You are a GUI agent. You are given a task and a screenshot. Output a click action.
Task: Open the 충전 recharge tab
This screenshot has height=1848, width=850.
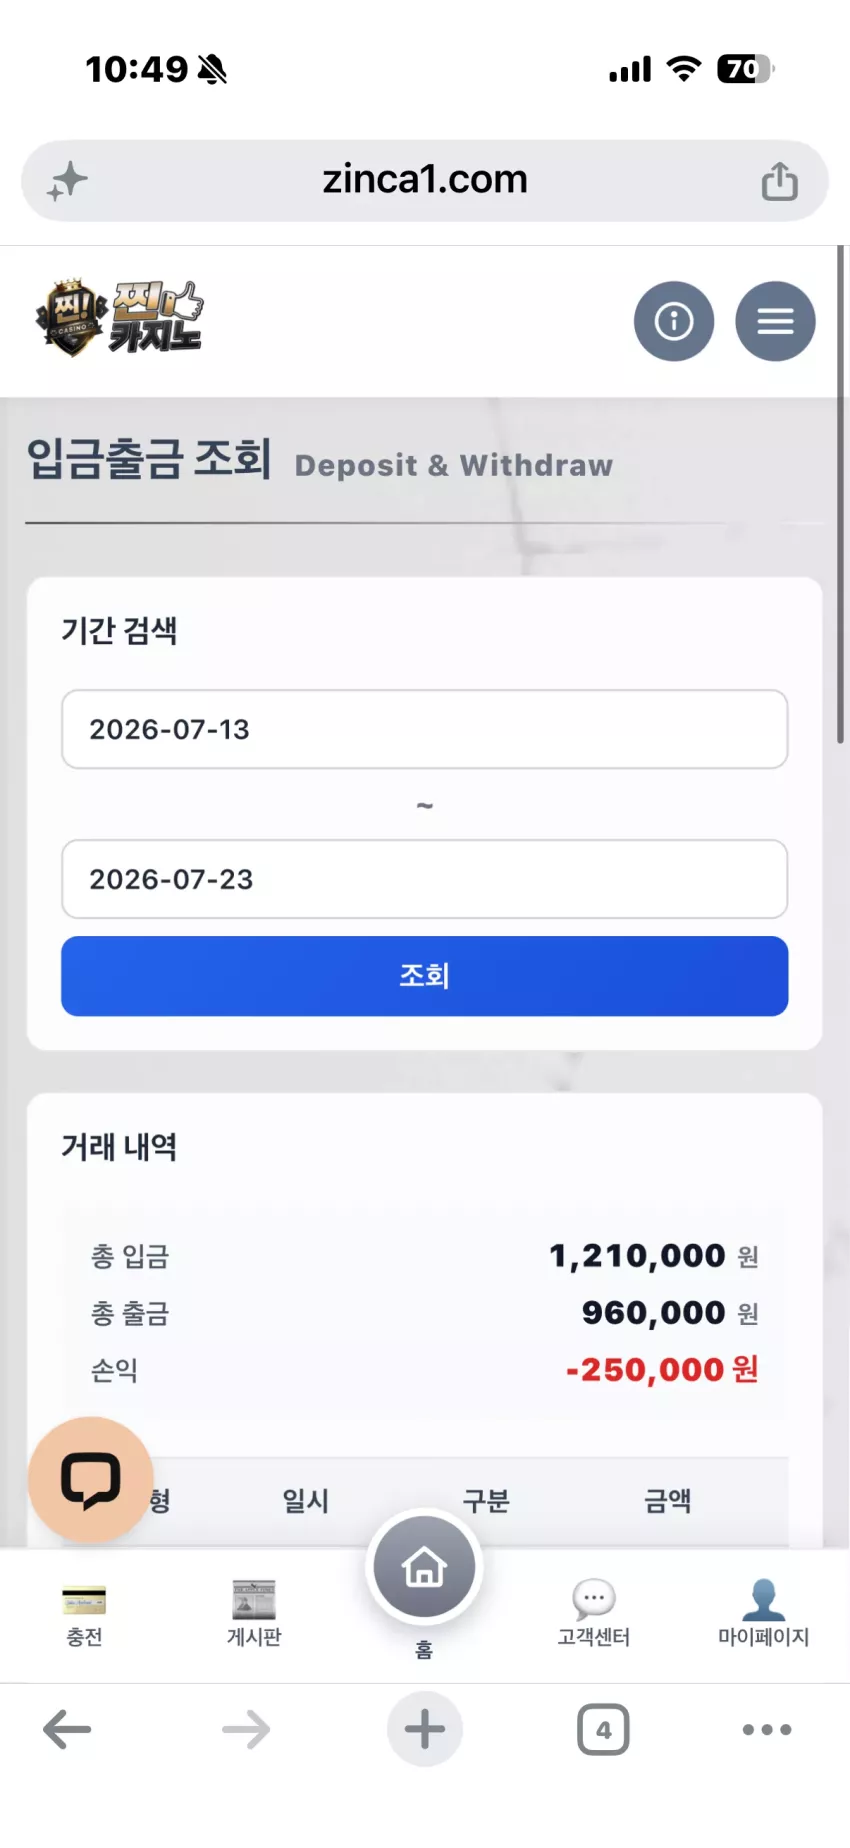pyautogui.click(x=84, y=1614)
